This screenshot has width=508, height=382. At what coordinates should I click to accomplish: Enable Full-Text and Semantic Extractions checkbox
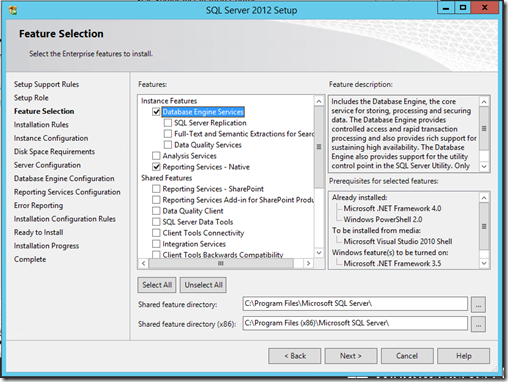(x=168, y=134)
